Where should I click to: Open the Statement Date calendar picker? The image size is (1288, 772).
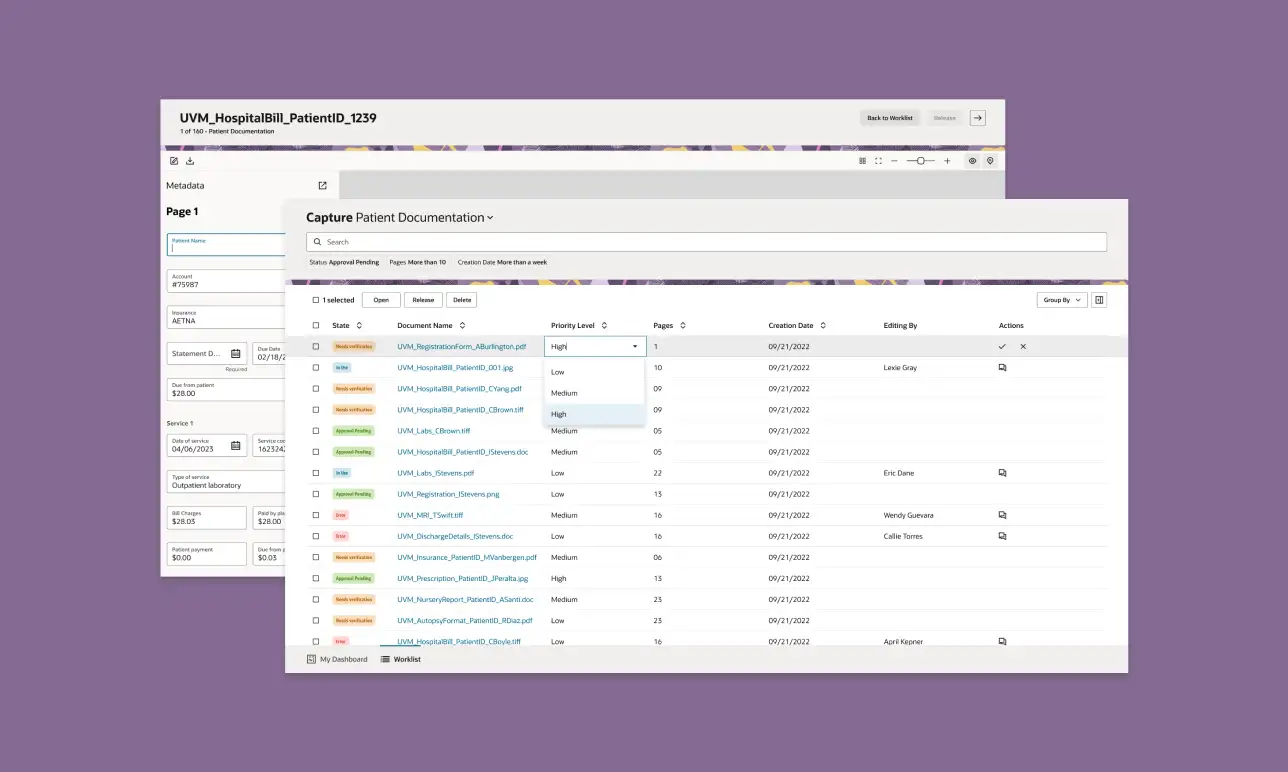236,353
